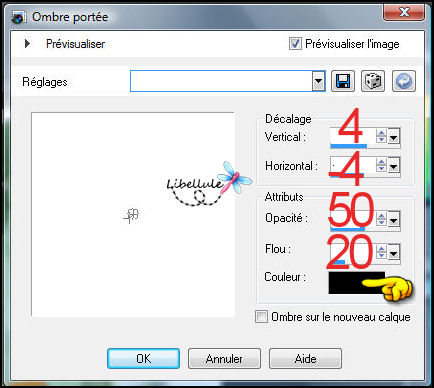Expand the Prévisualiser disclosure triangle
This screenshot has width=434, height=388.
[27, 44]
